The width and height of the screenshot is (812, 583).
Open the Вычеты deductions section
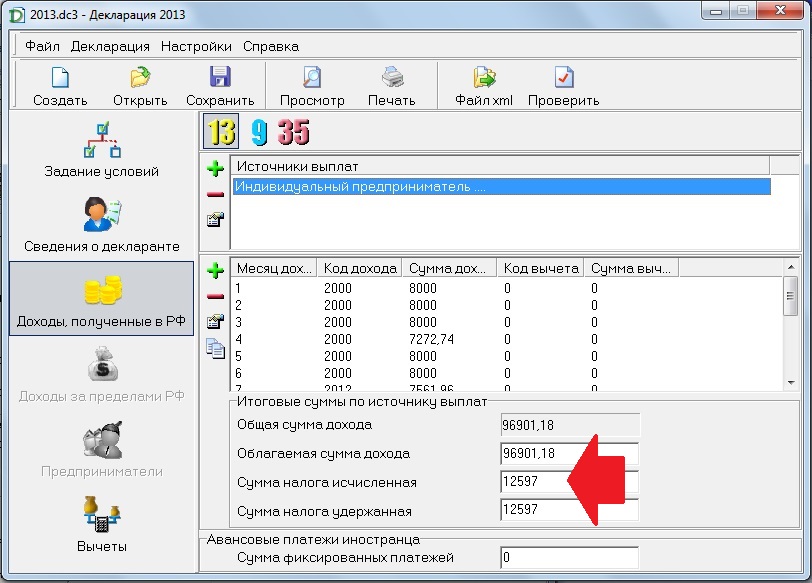[x=101, y=525]
